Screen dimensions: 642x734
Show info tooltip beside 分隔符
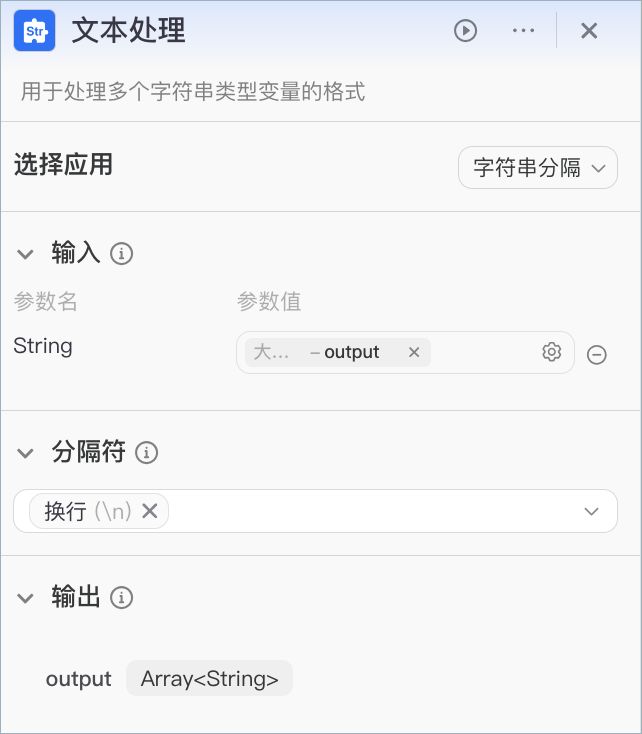pyautogui.click(x=147, y=453)
